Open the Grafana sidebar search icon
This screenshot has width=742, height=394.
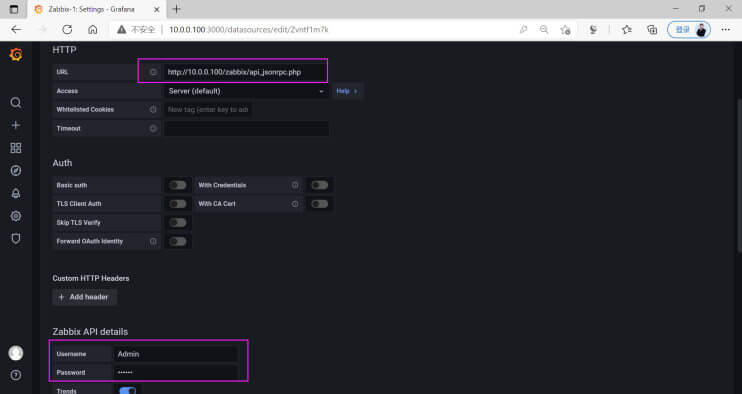[x=16, y=103]
